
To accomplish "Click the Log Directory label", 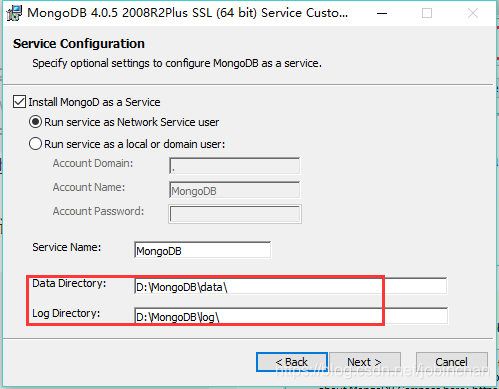I will click(x=66, y=313).
